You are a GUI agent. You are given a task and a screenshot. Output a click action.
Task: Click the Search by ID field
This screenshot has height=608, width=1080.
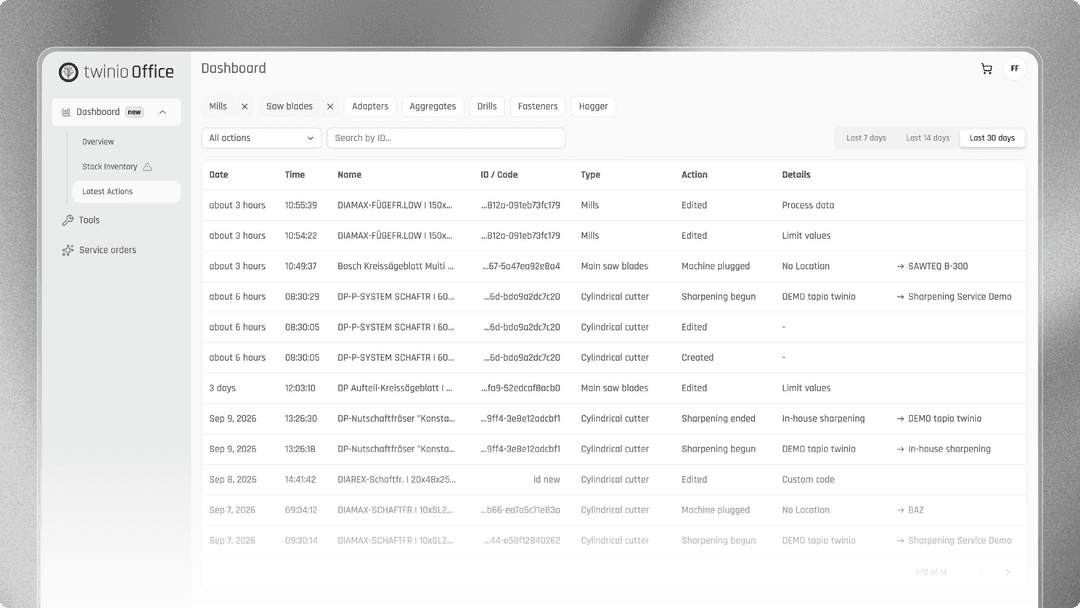pos(446,138)
